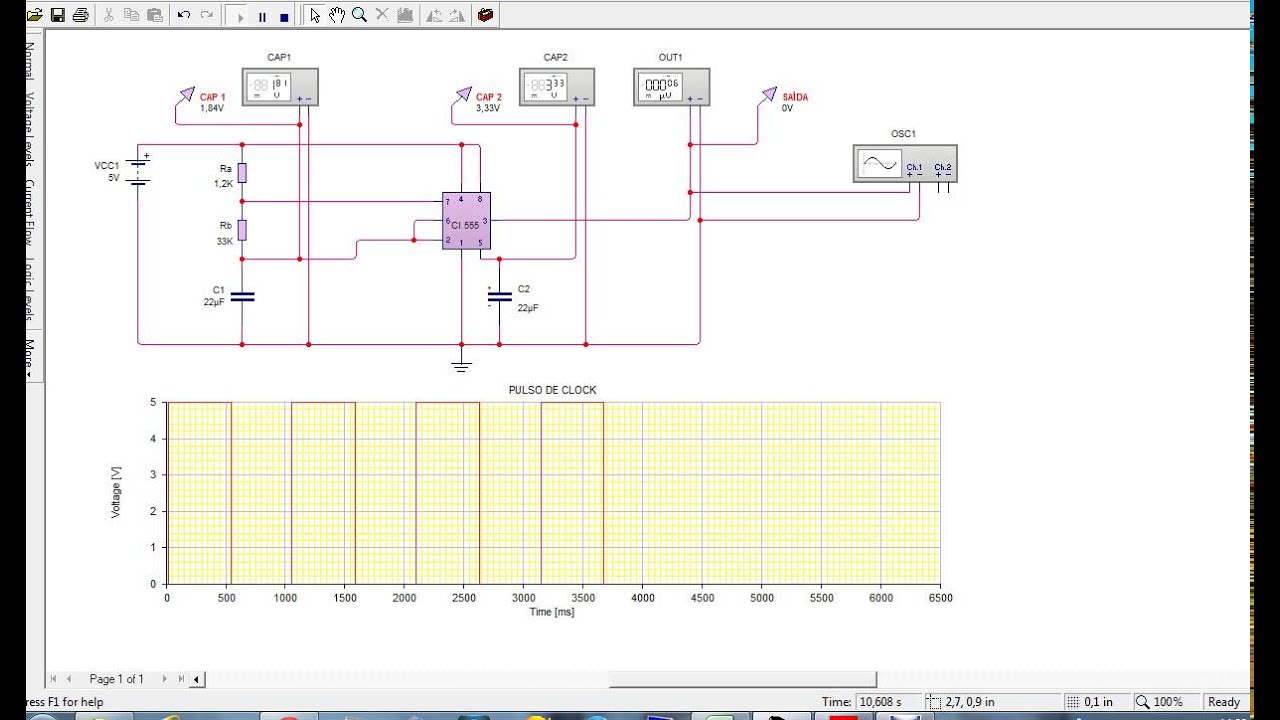Select resistor Ra 1,2K
This screenshot has height=720, width=1280.
pyautogui.click(x=242, y=173)
